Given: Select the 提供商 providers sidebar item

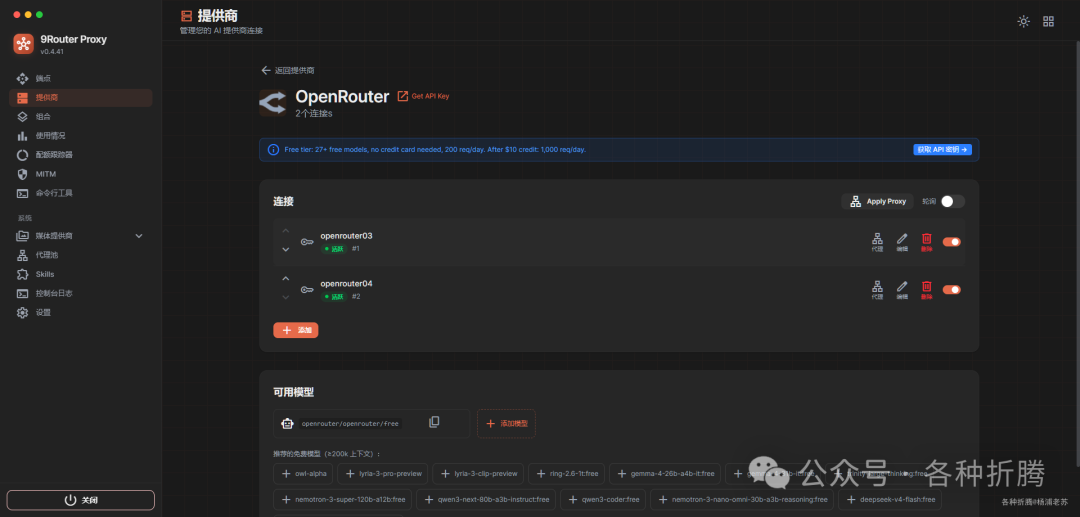Looking at the screenshot, I should tap(81, 98).
